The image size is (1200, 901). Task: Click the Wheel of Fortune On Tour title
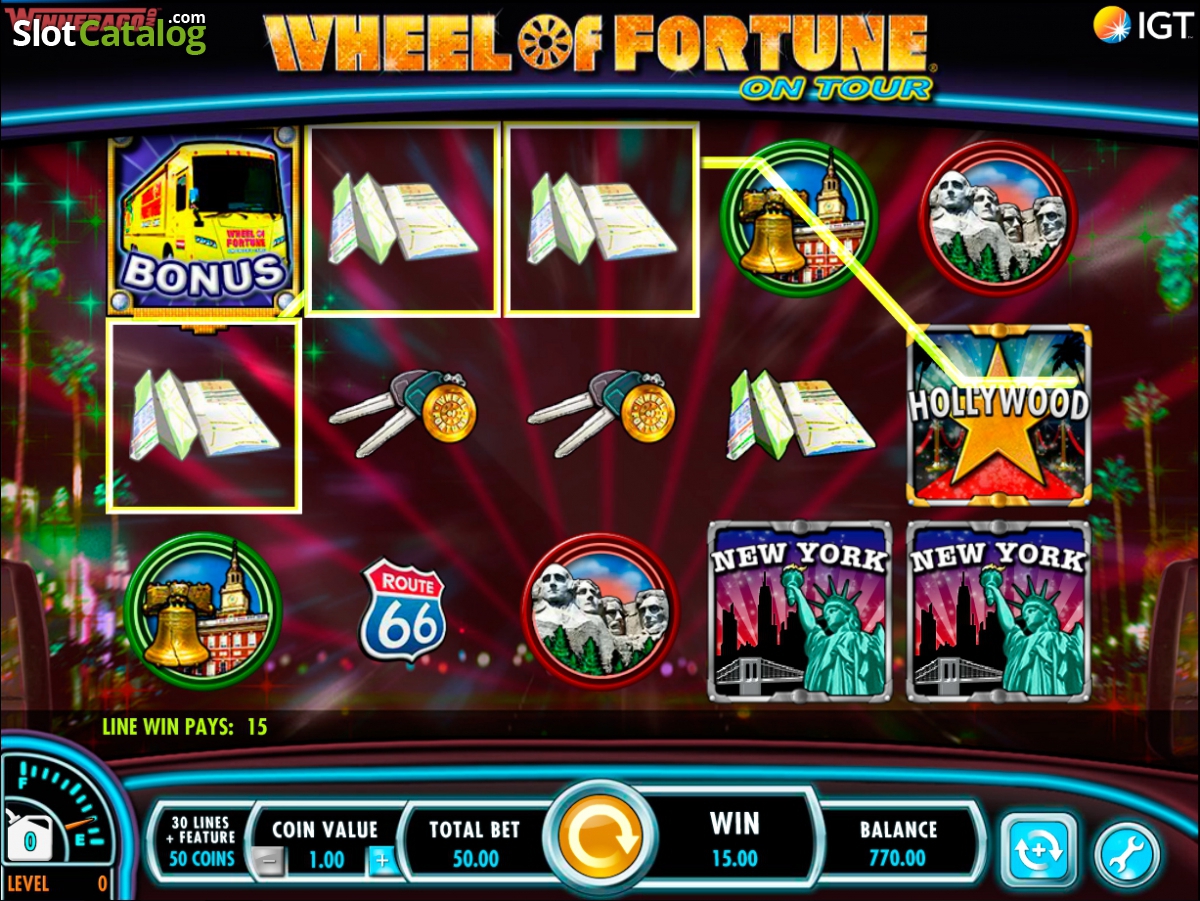click(598, 52)
